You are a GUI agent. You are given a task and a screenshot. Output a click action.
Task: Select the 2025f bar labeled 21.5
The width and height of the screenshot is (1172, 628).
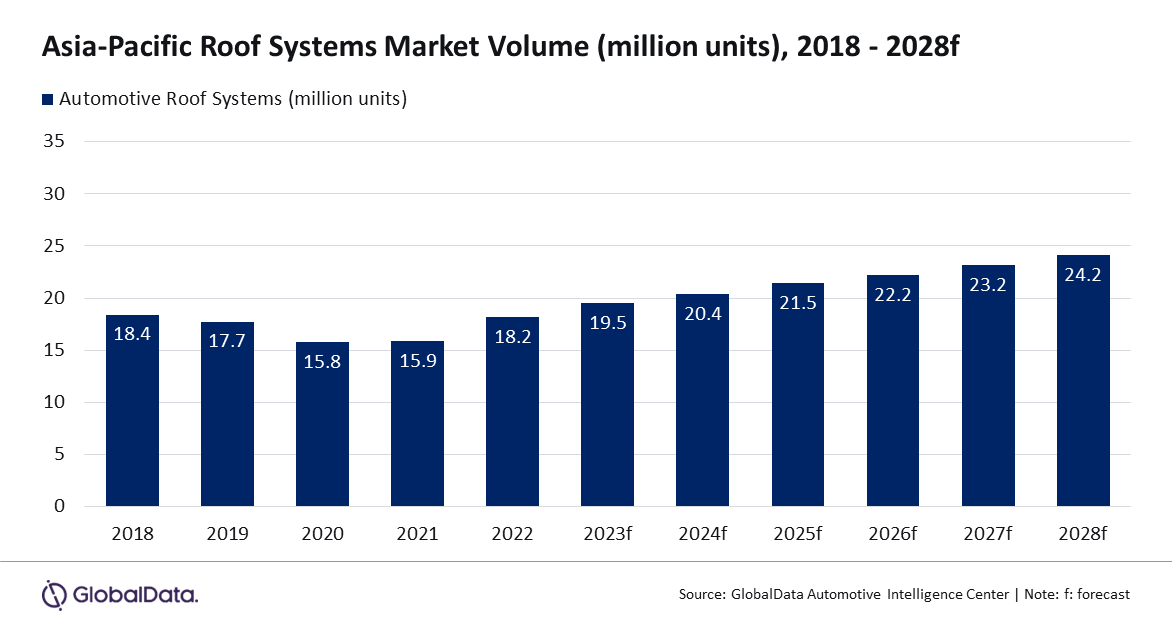(797, 395)
